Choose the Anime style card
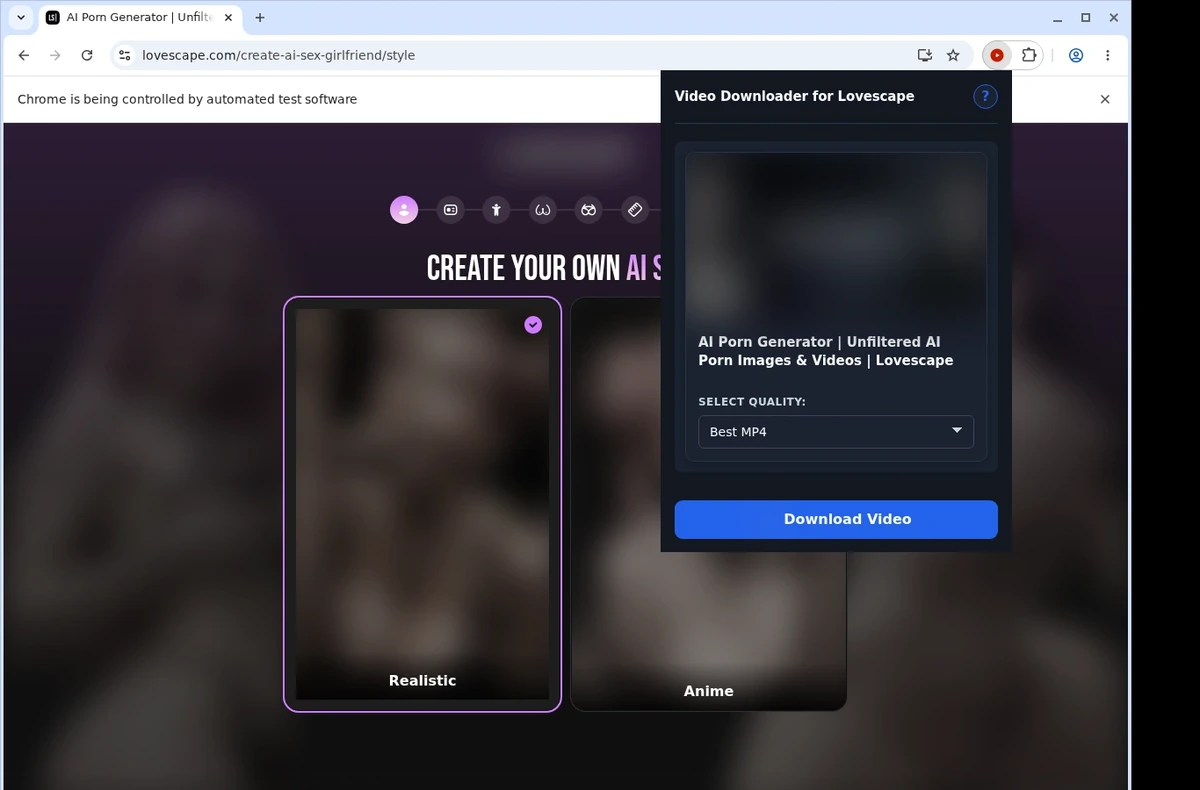1200x790 pixels. point(708,504)
